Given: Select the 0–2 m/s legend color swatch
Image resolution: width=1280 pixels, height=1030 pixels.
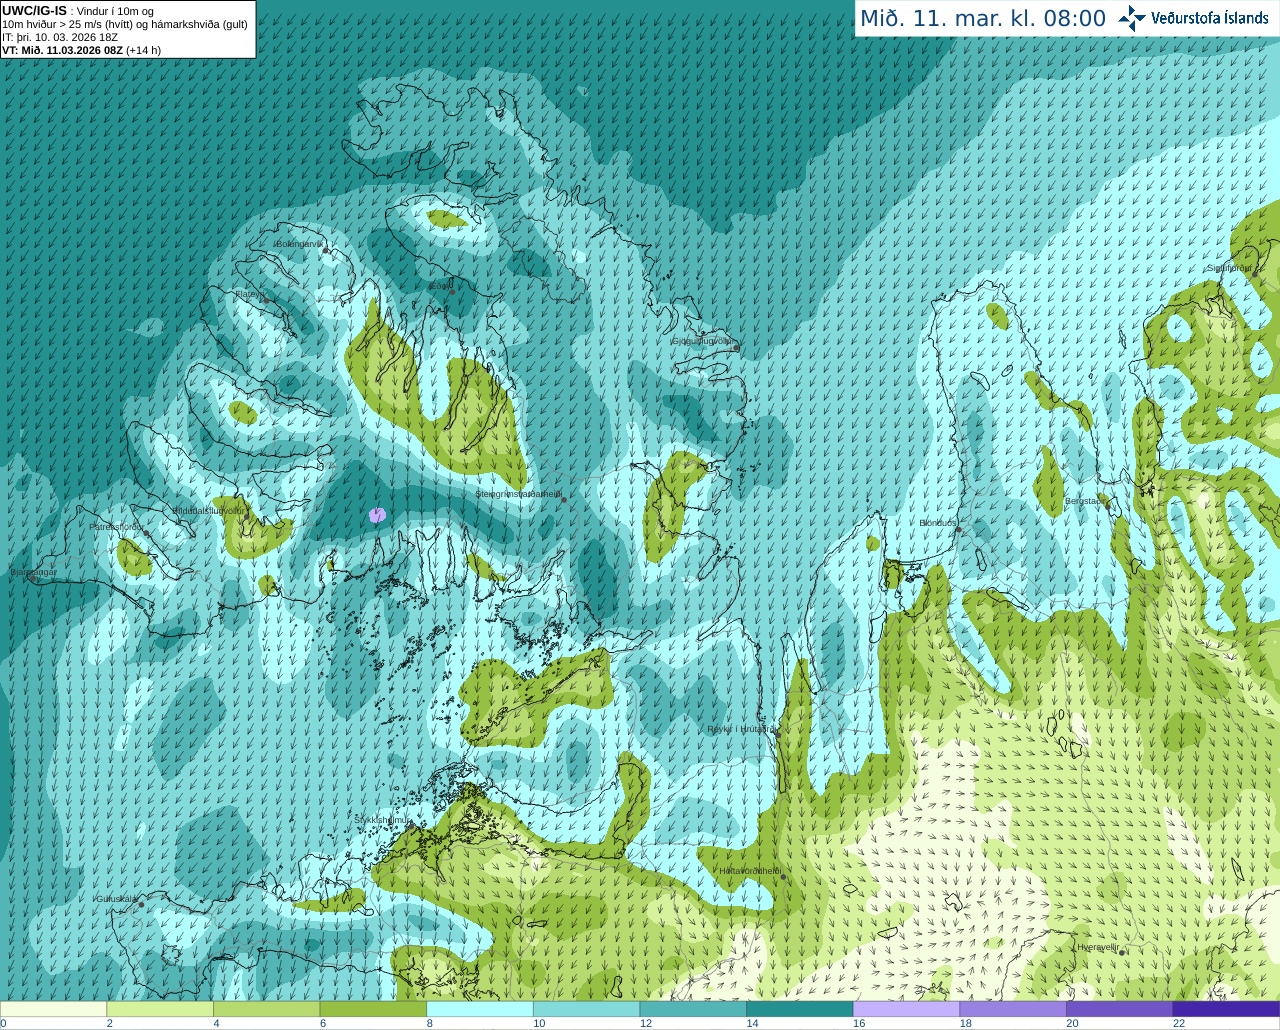Looking at the screenshot, I should [53, 1009].
